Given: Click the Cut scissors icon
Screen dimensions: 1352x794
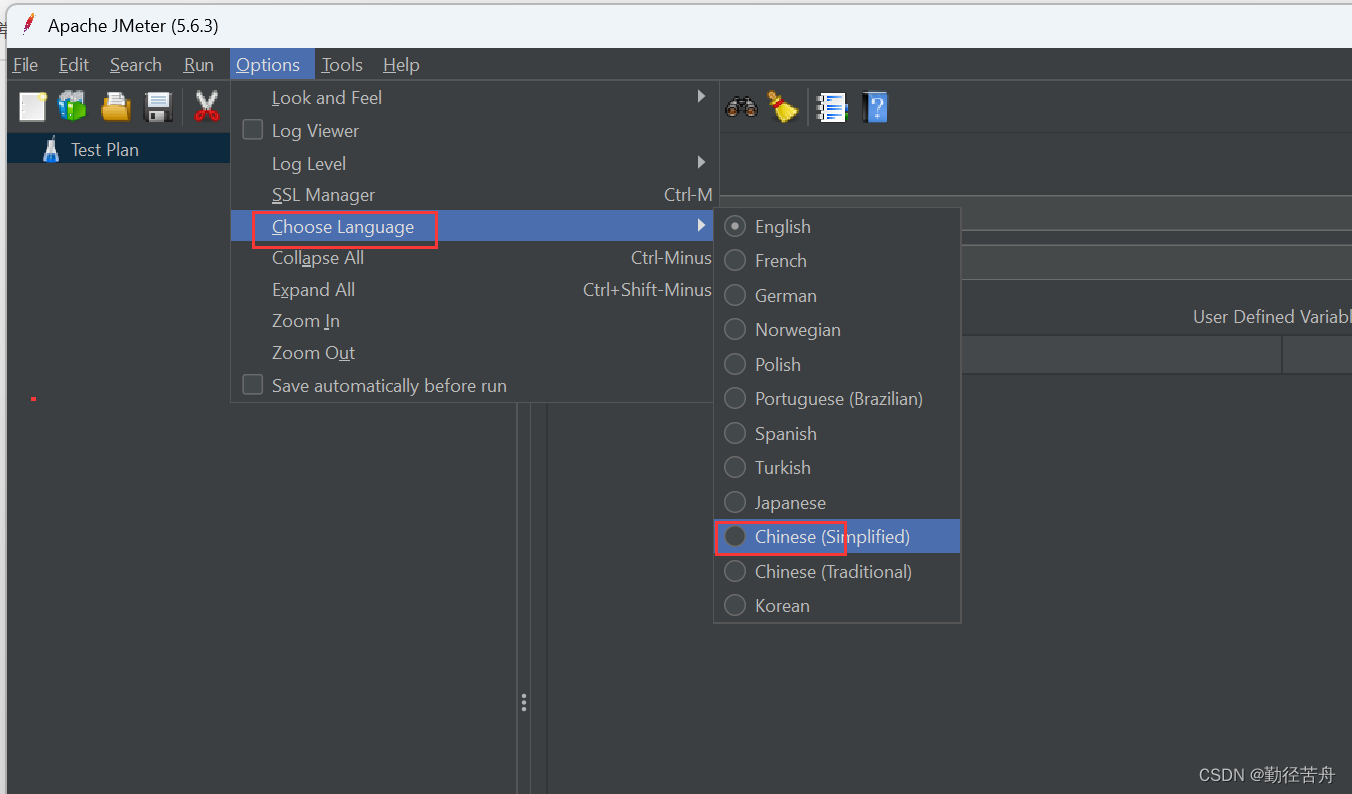Looking at the screenshot, I should [x=206, y=106].
